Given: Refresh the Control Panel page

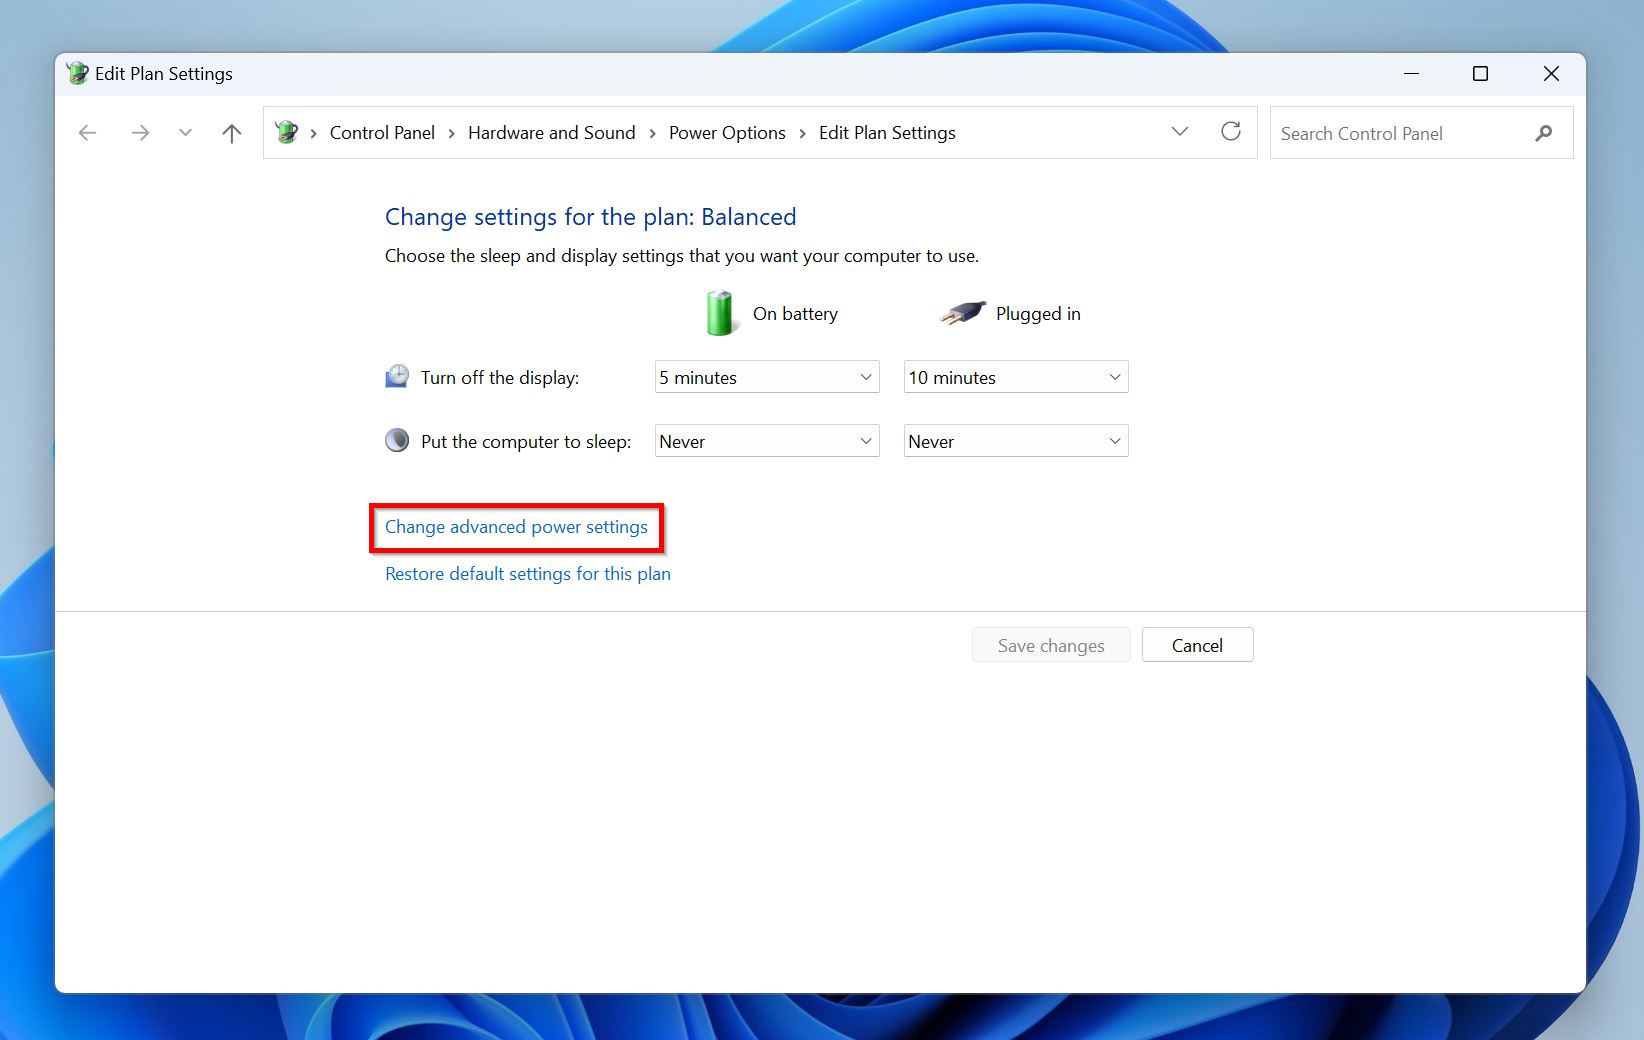Looking at the screenshot, I should (x=1231, y=132).
